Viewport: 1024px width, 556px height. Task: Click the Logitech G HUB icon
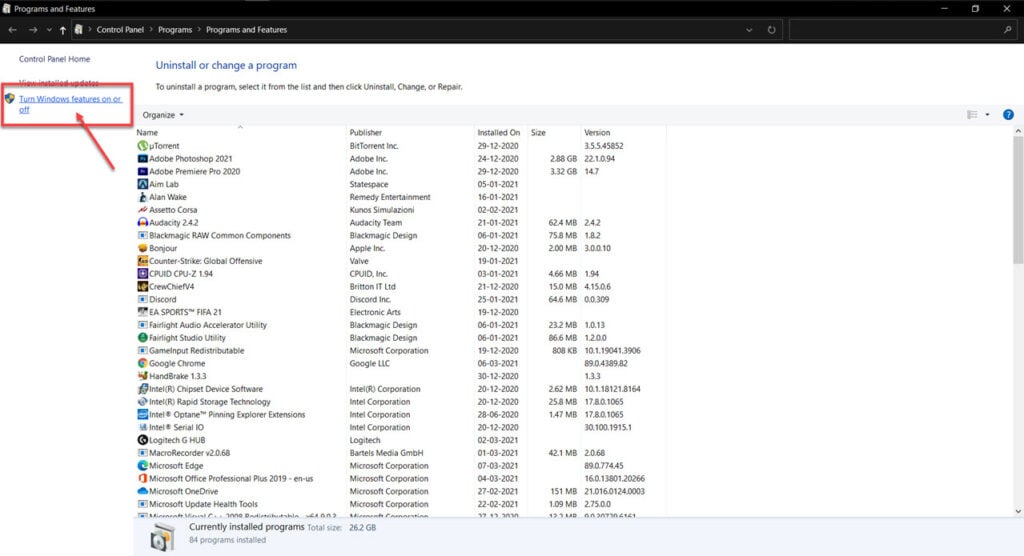[x=142, y=440]
